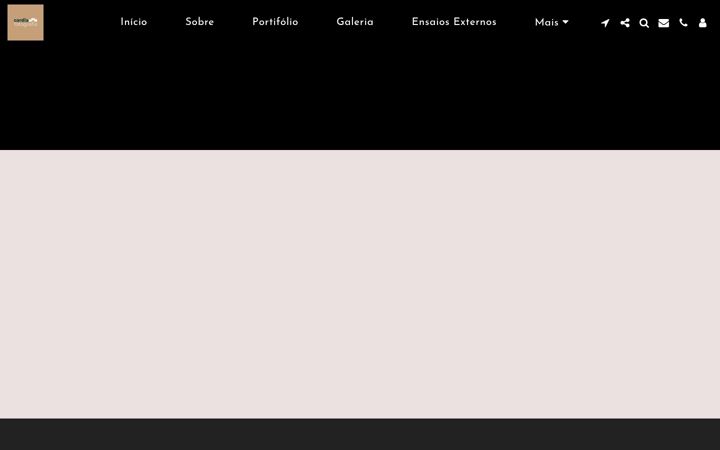The image size is (720, 450).
Task: Open the share icon
Action: [625, 23]
